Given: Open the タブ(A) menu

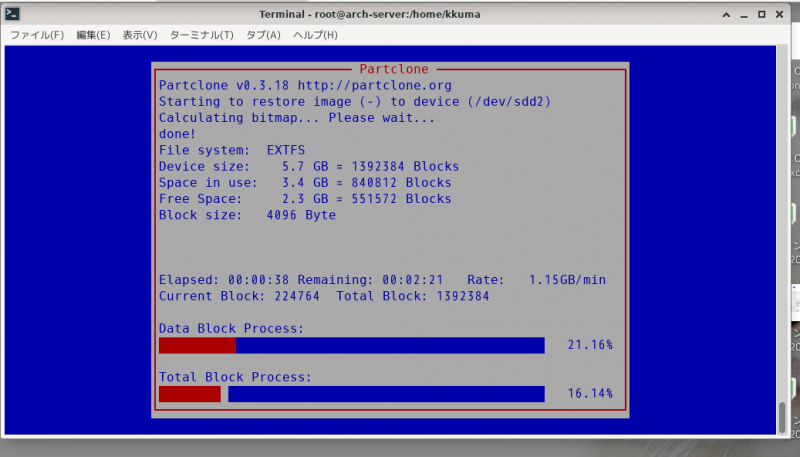Looking at the screenshot, I should (x=263, y=35).
